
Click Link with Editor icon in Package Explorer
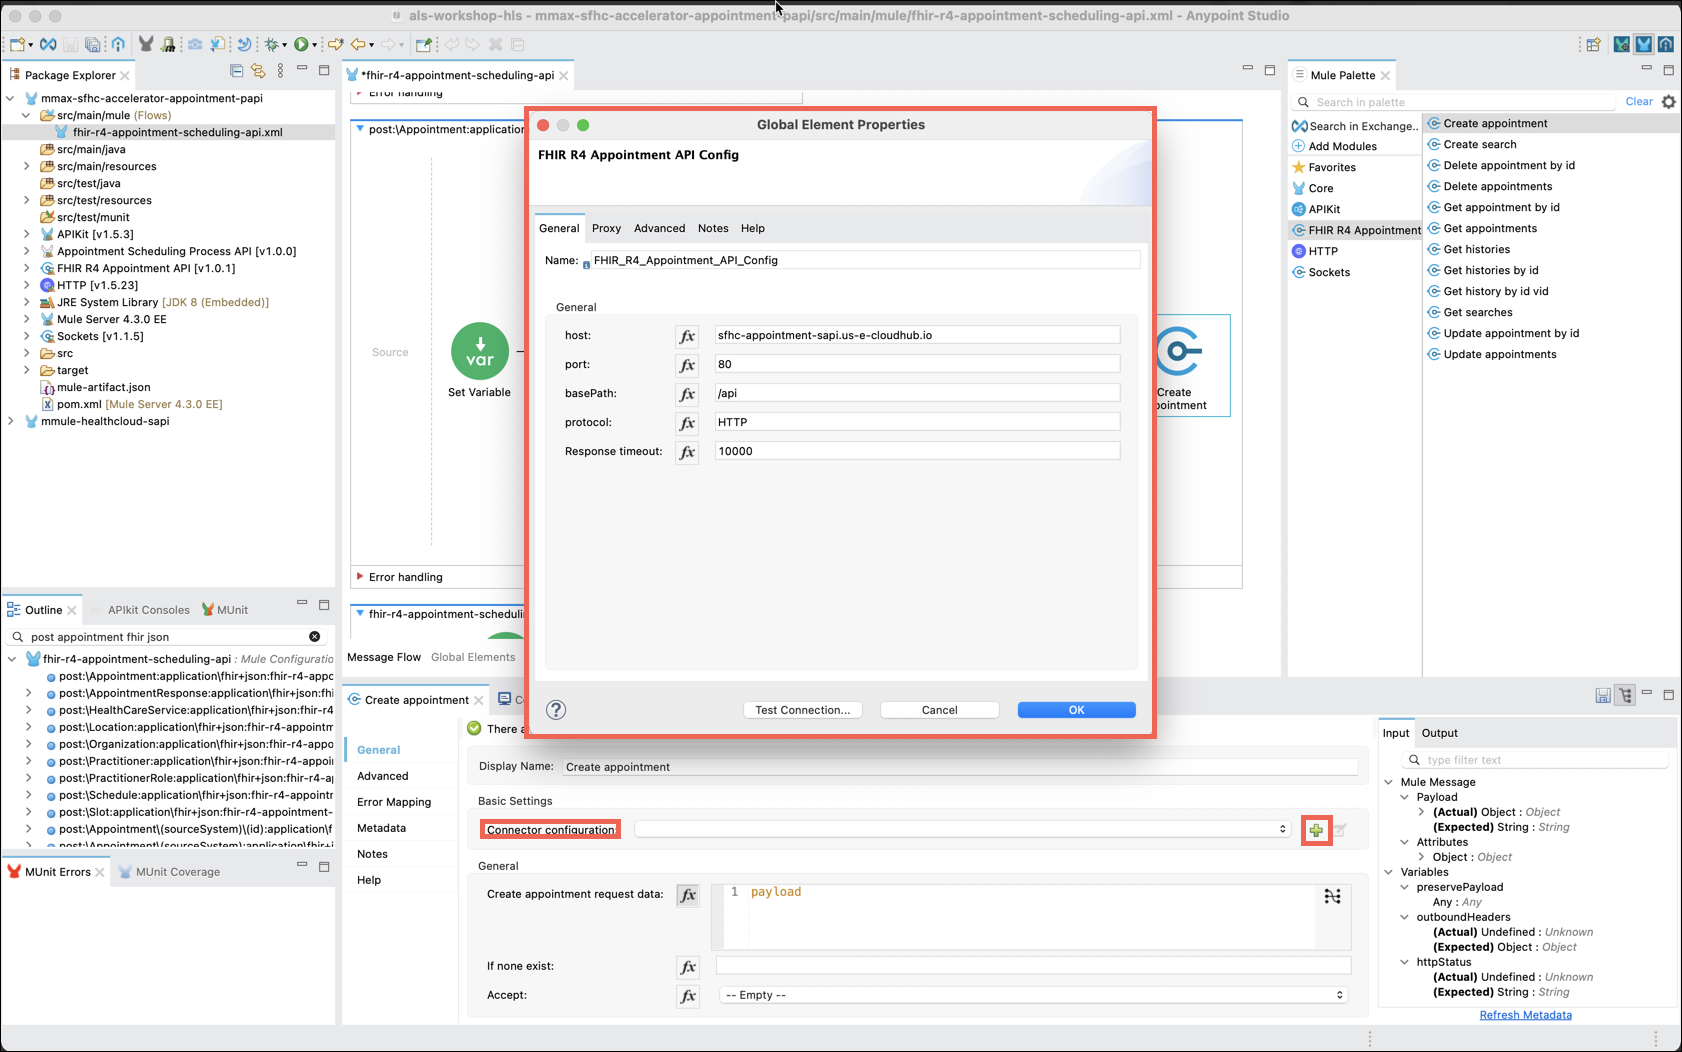258,71
